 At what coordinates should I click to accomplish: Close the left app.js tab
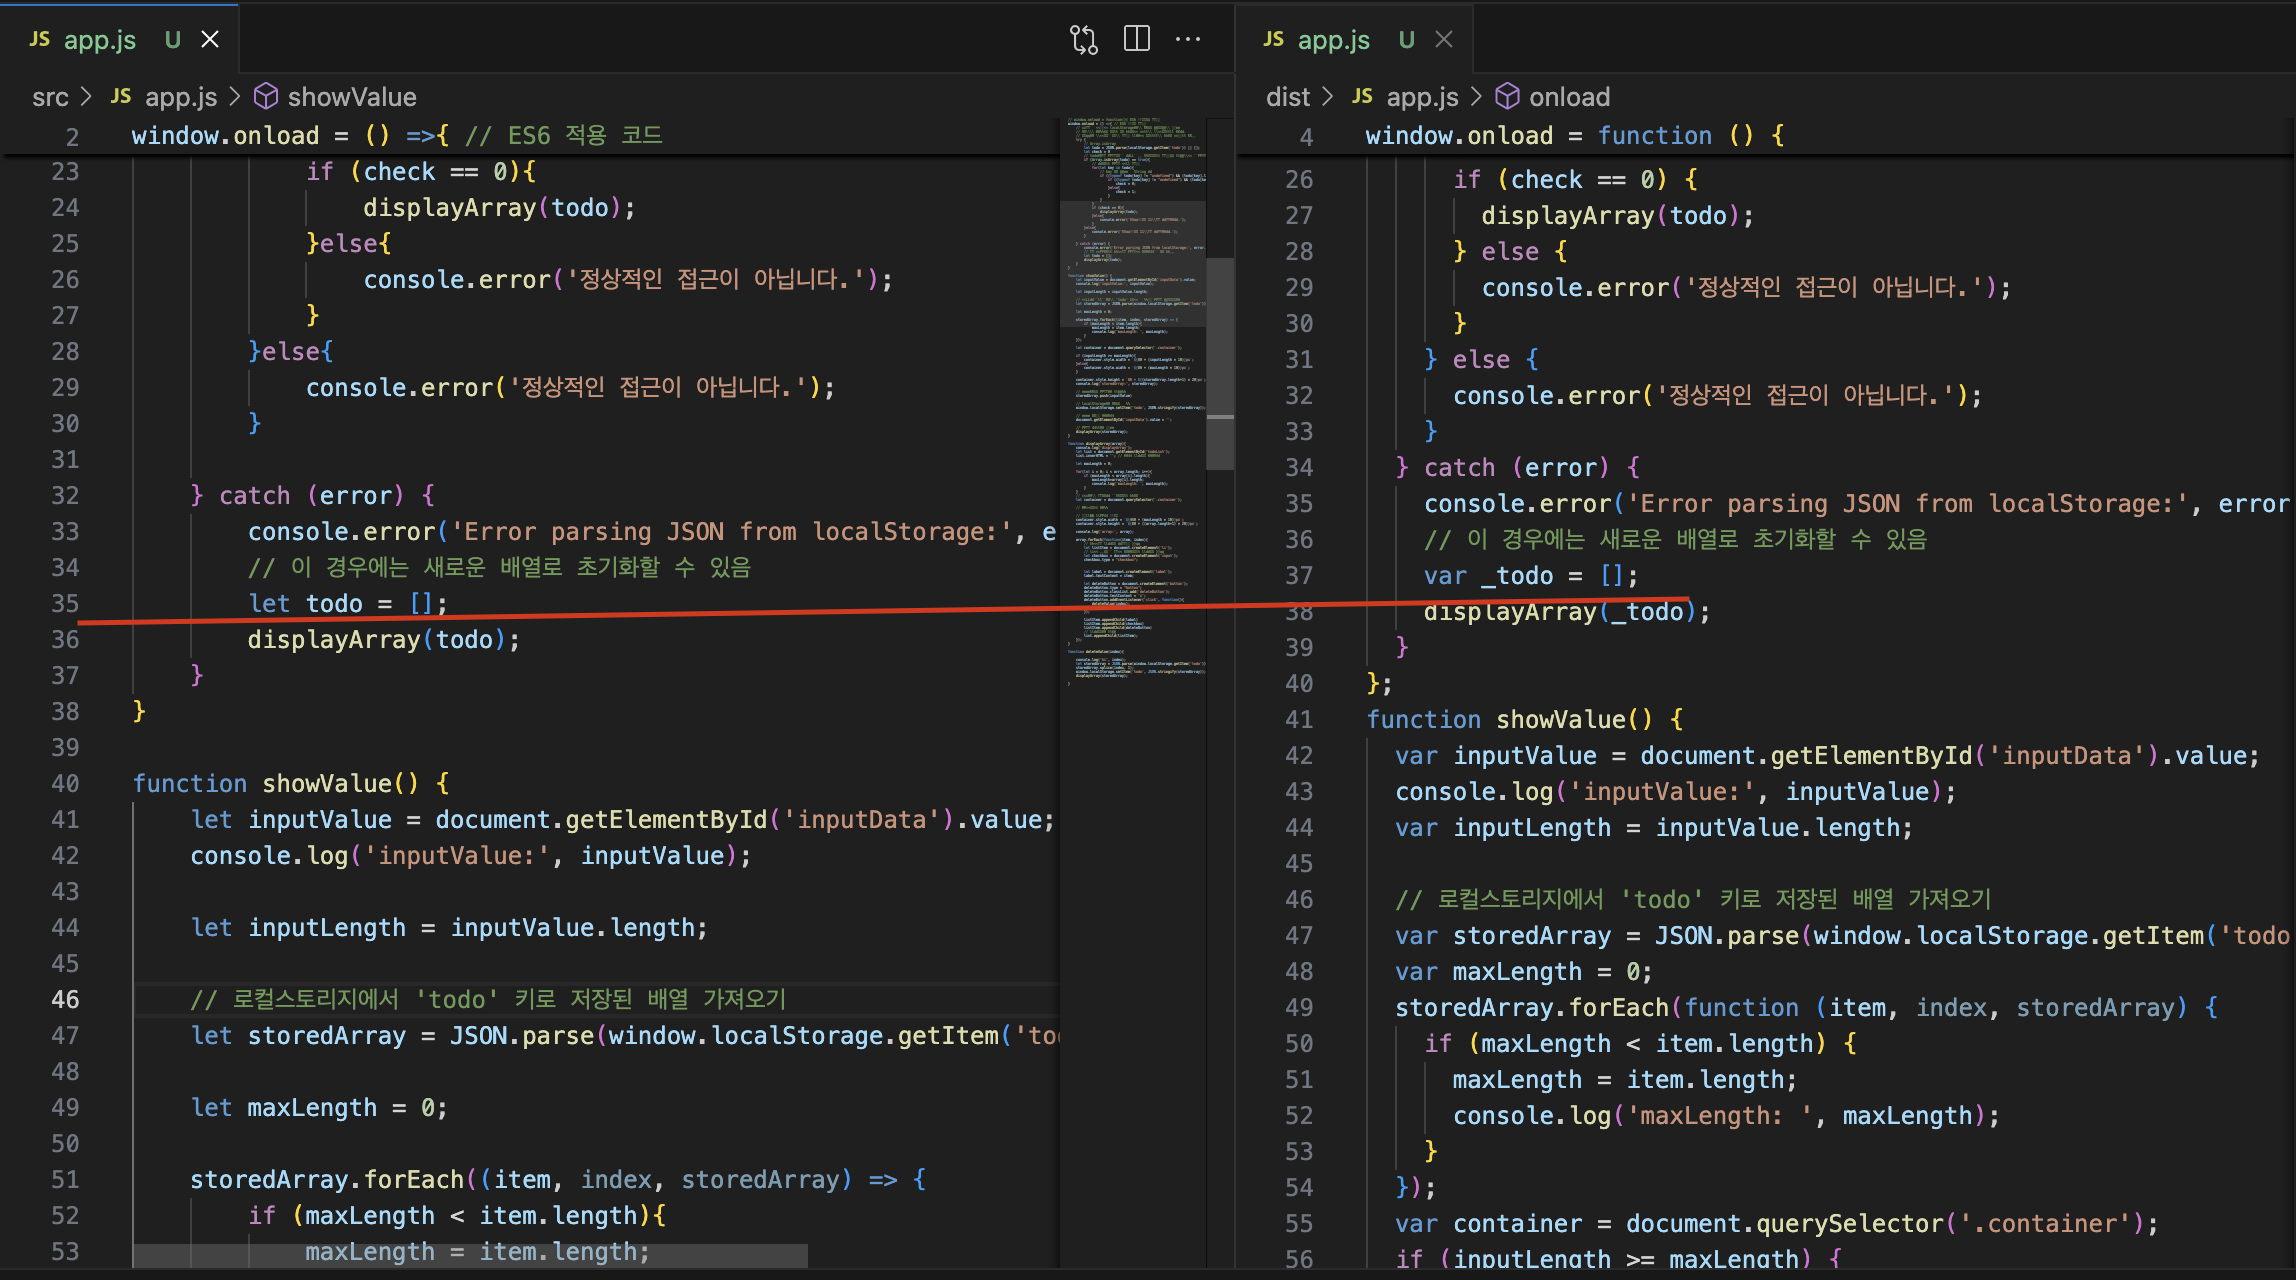(x=210, y=39)
